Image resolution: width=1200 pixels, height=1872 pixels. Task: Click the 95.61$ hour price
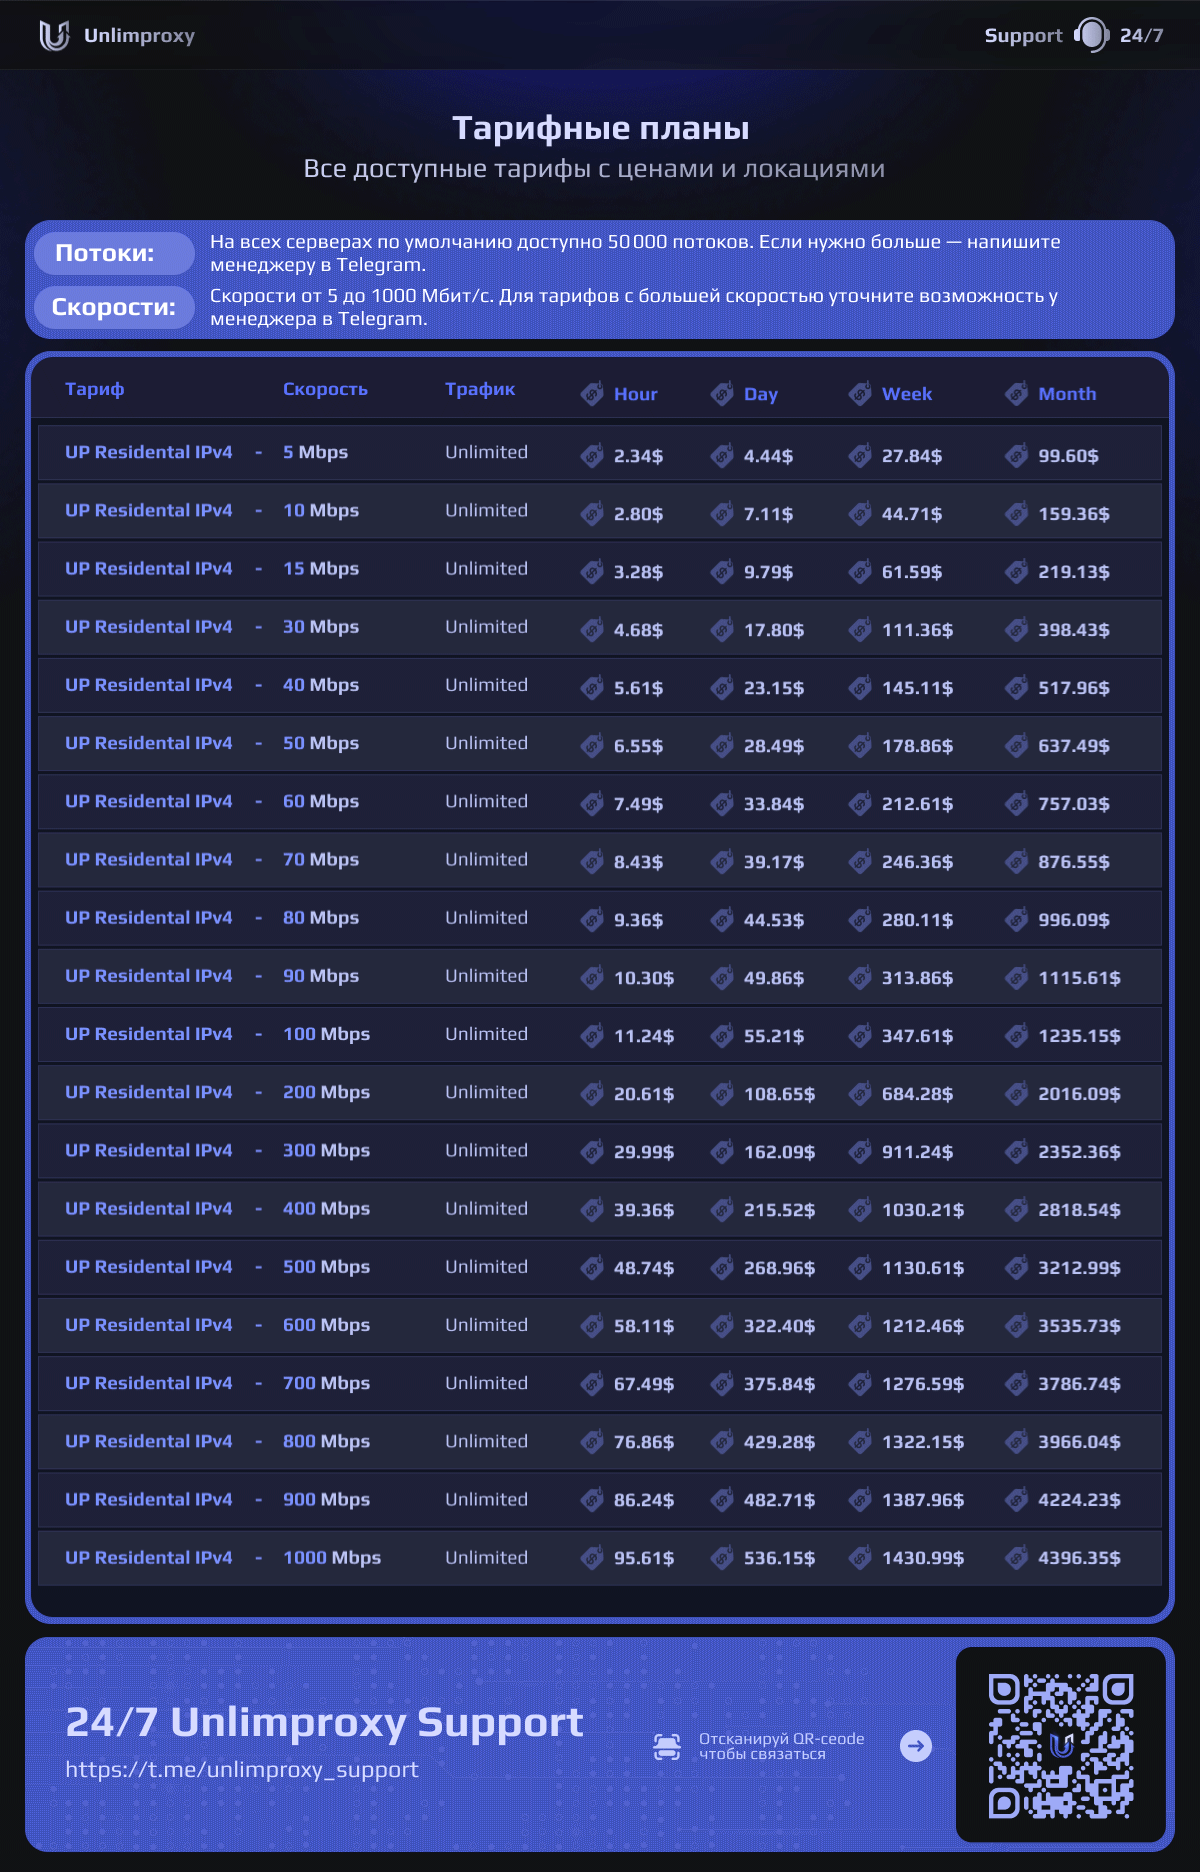[644, 1558]
